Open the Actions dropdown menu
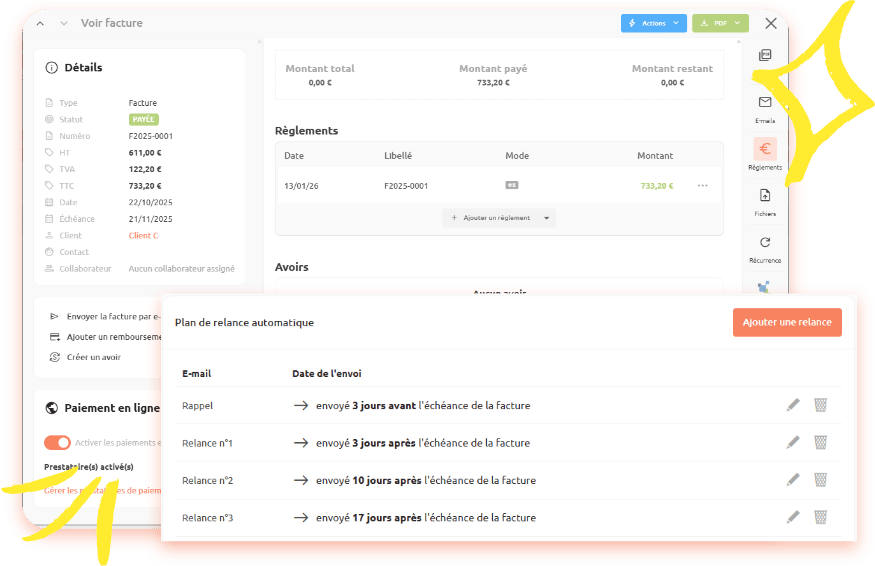The width and height of the screenshot is (875, 566). pos(653,23)
